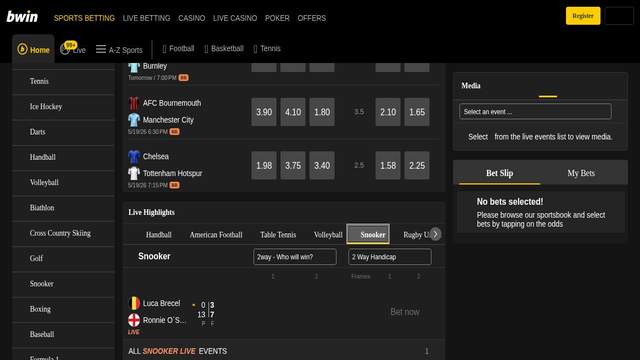Click the yellow Register button
Image resolution: width=640 pixels, height=360 pixels.
[583, 16]
